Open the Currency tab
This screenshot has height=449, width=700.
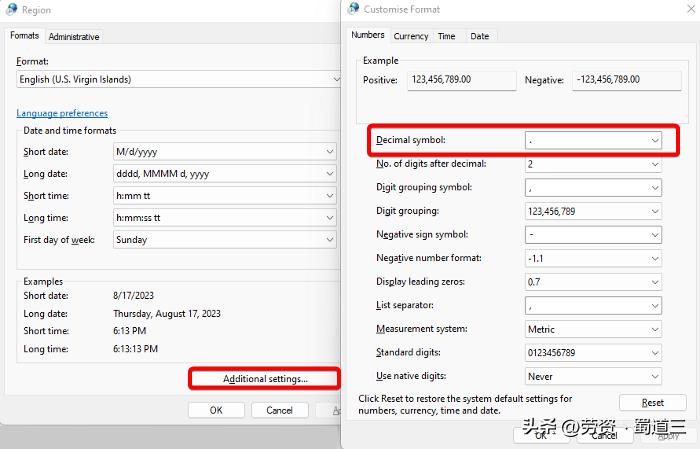coord(411,36)
